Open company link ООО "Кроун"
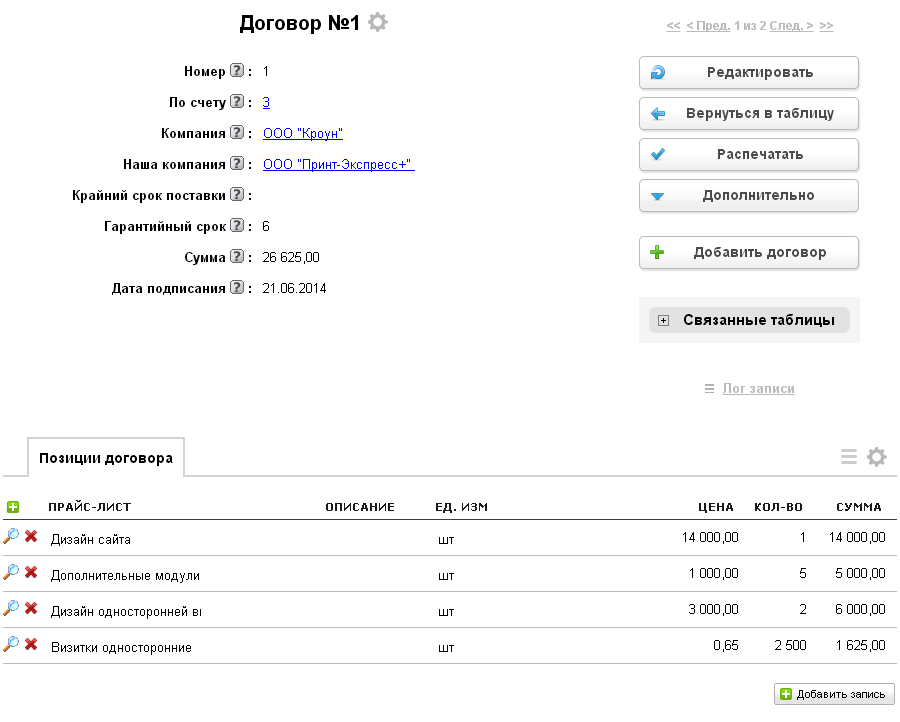The height and width of the screenshot is (722, 900). coord(303,133)
